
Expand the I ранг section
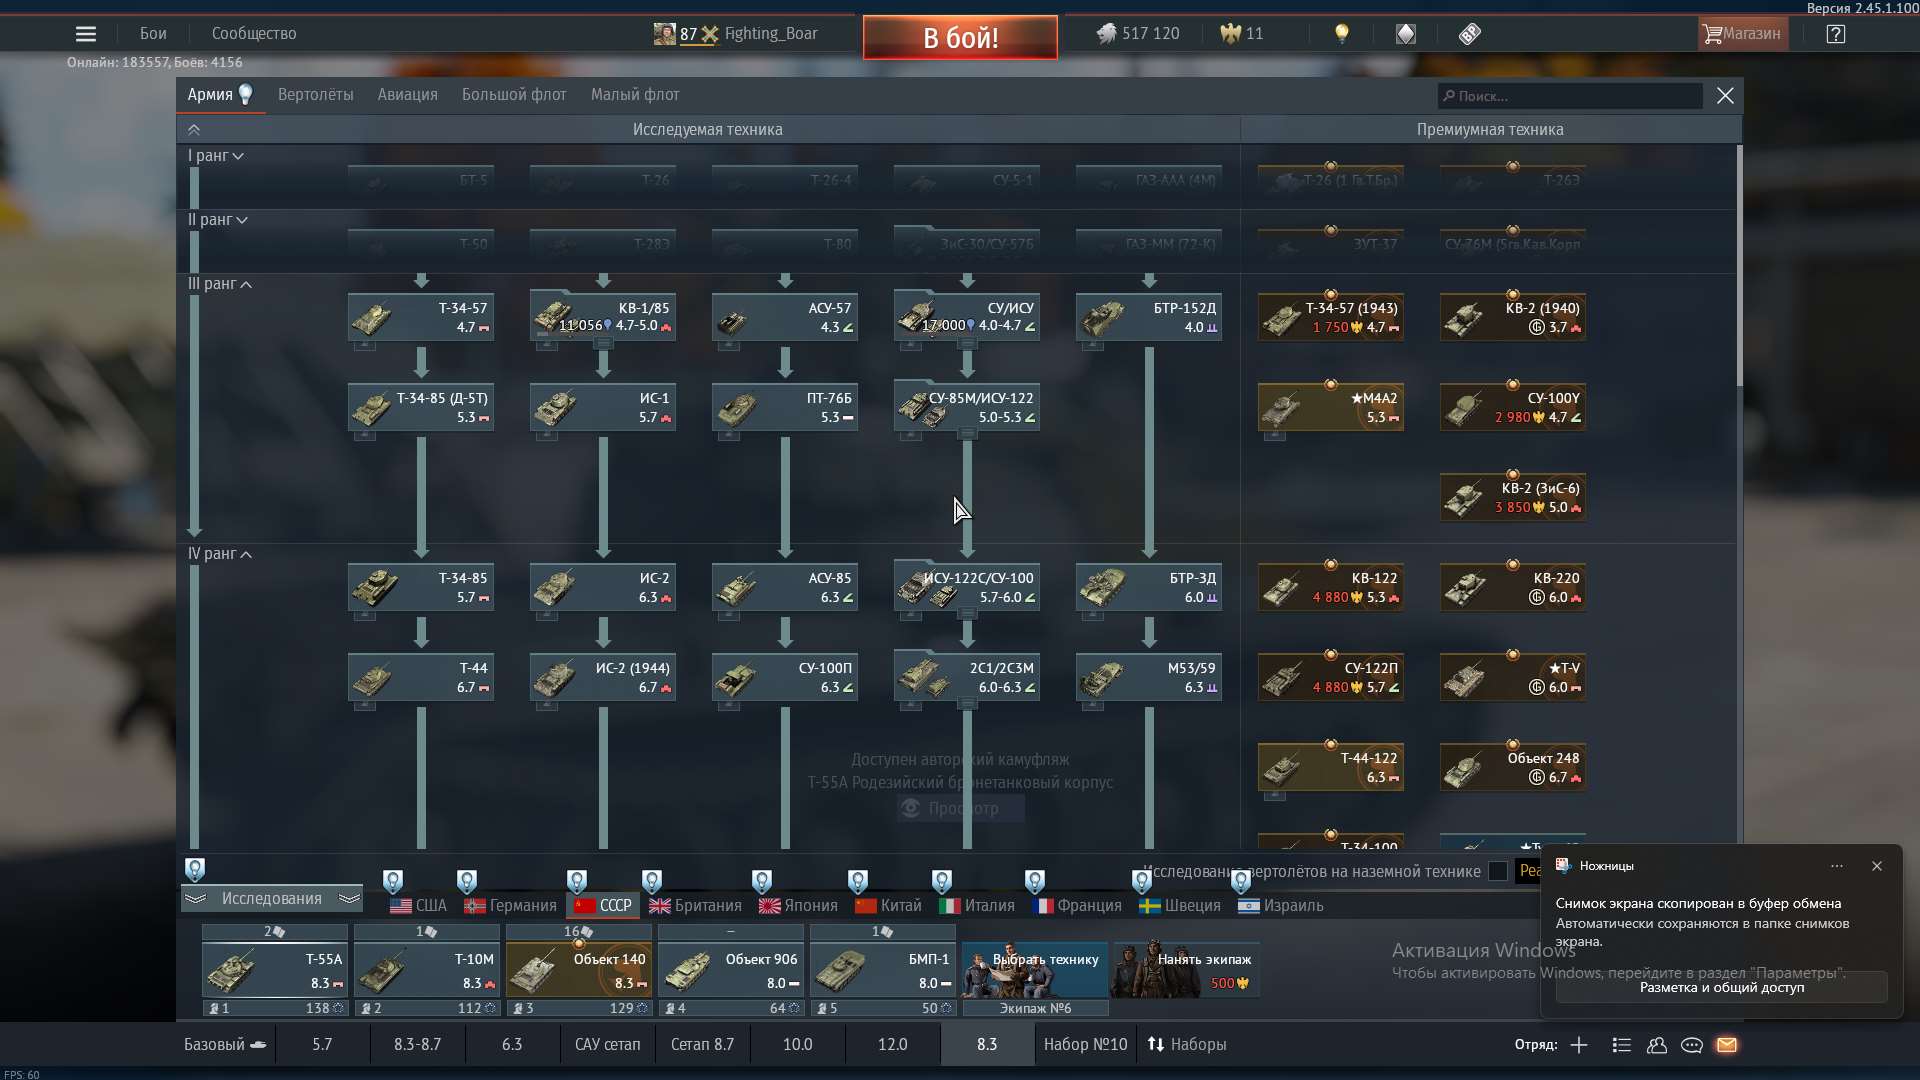point(216,156)
